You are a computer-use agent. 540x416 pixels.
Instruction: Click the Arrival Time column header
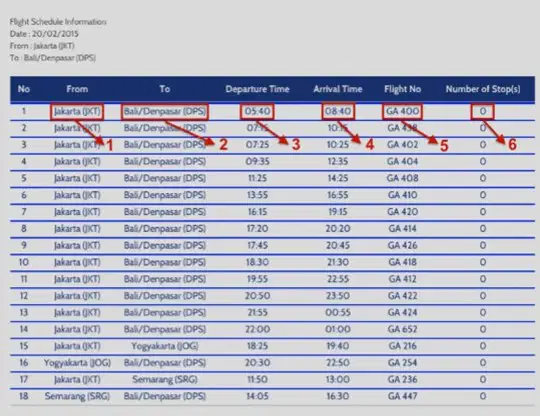click(338, 89)
